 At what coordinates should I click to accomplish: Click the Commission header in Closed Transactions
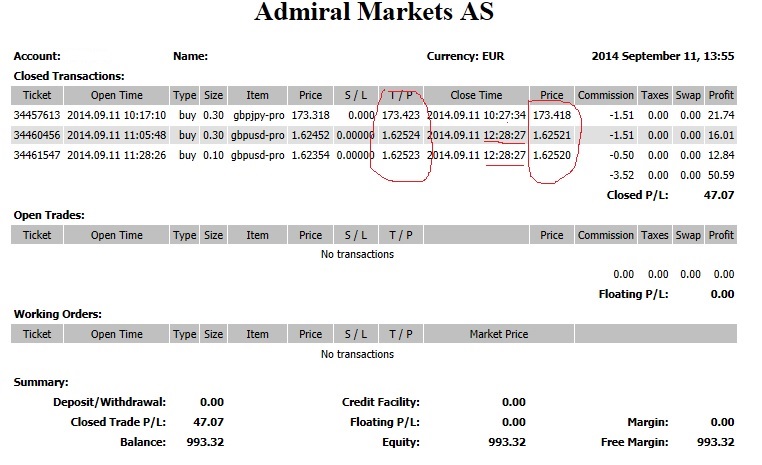[x=606, y=95]
